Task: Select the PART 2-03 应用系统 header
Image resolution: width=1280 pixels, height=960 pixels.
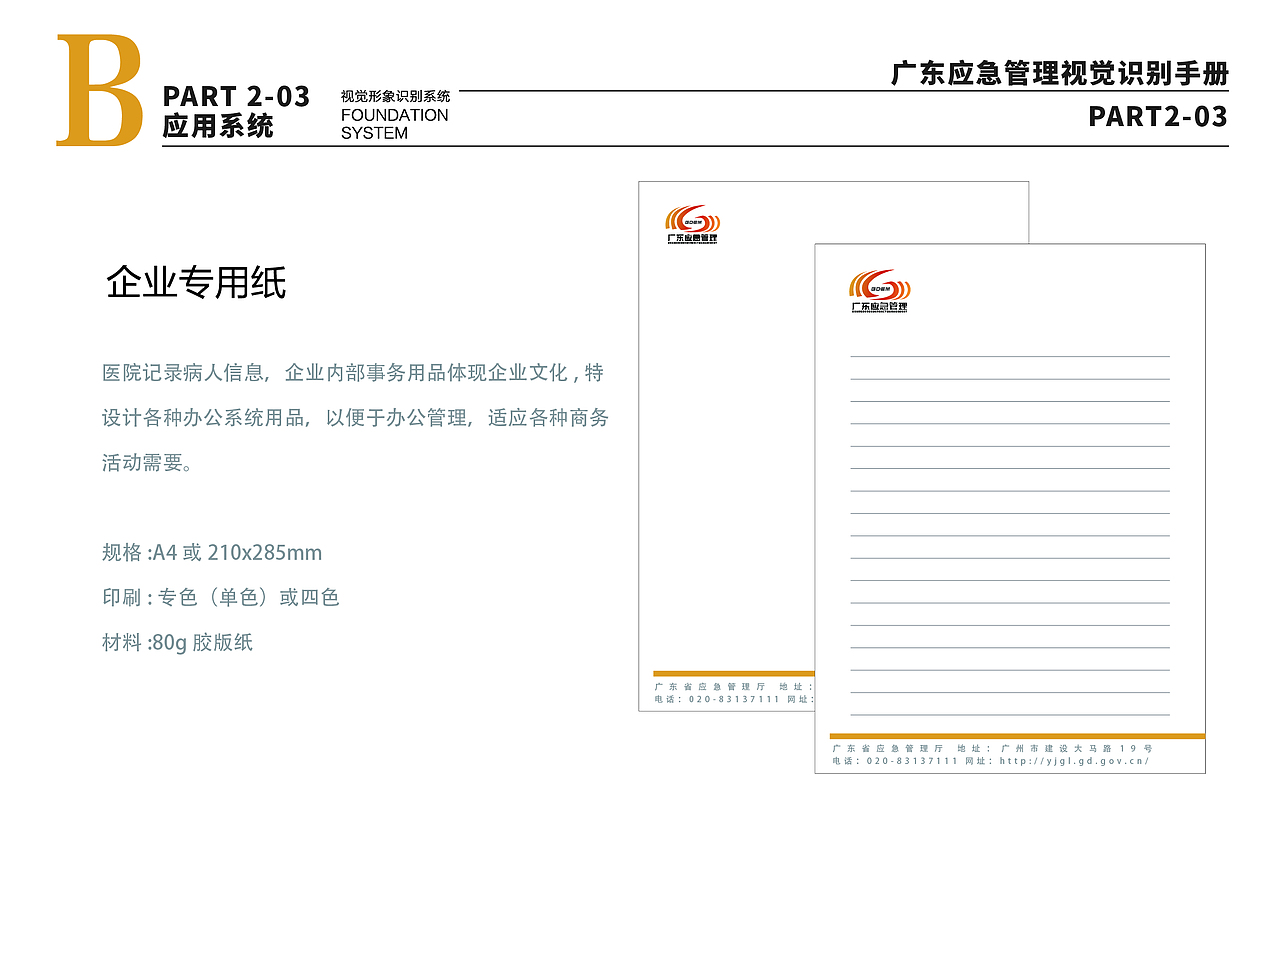Action: tap(235, 112)
